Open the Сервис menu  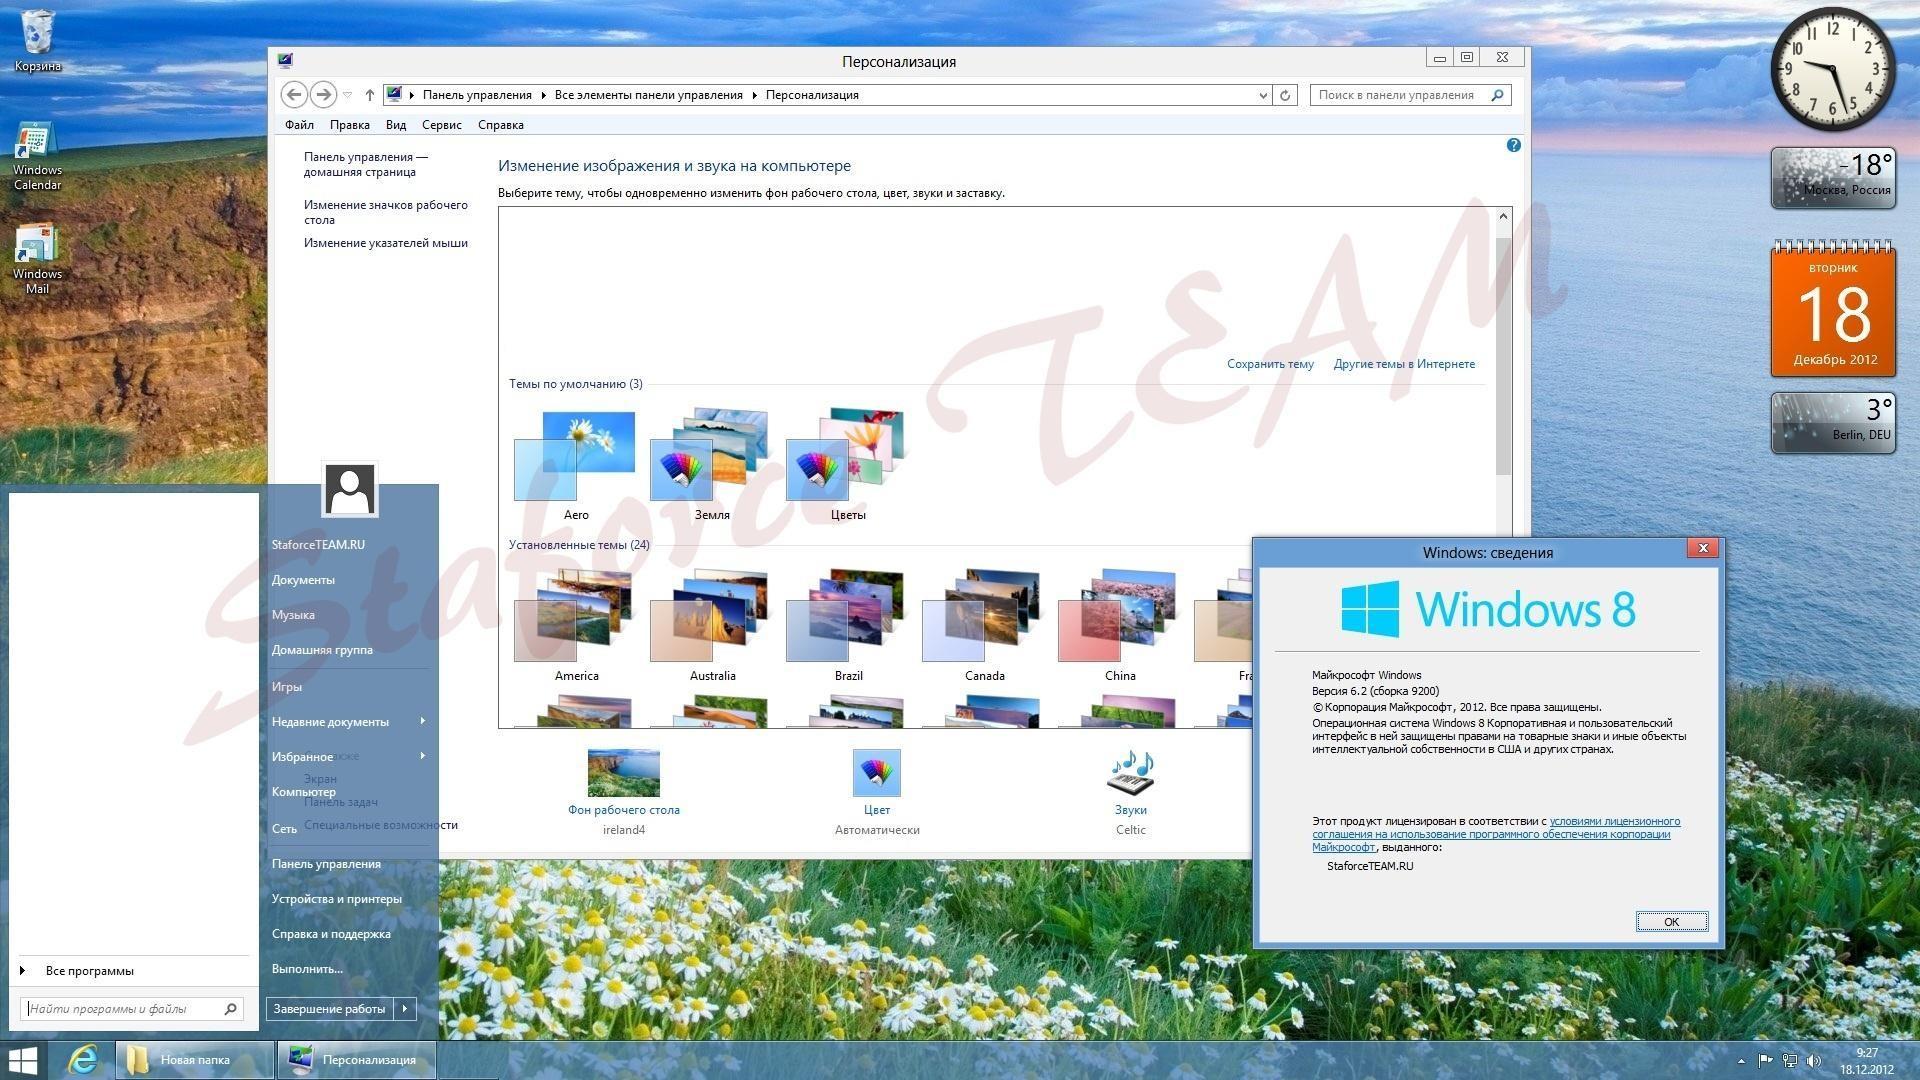tap(441, 125)
